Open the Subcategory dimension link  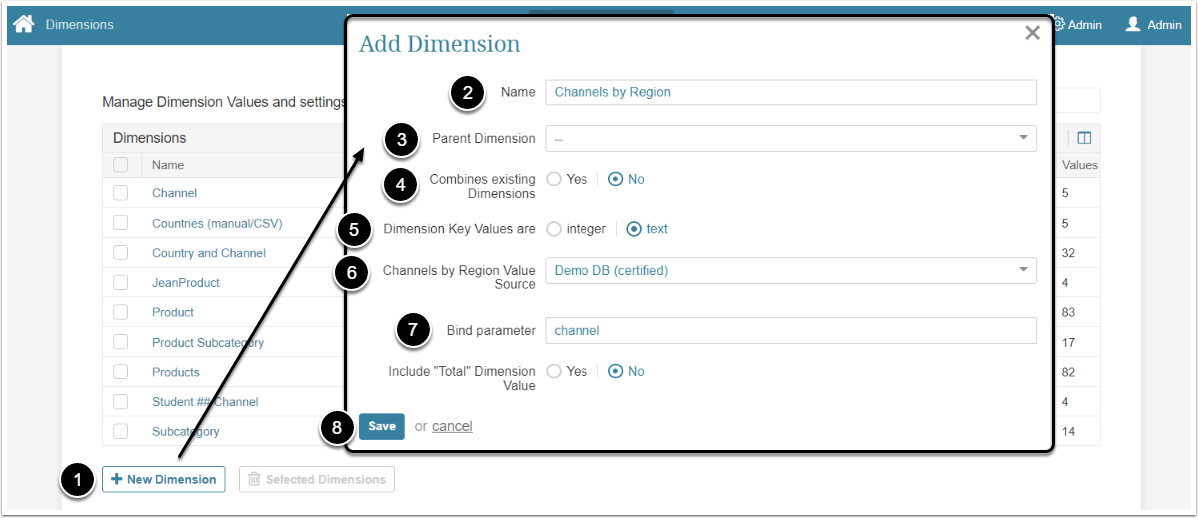click(x=186, y=432)
